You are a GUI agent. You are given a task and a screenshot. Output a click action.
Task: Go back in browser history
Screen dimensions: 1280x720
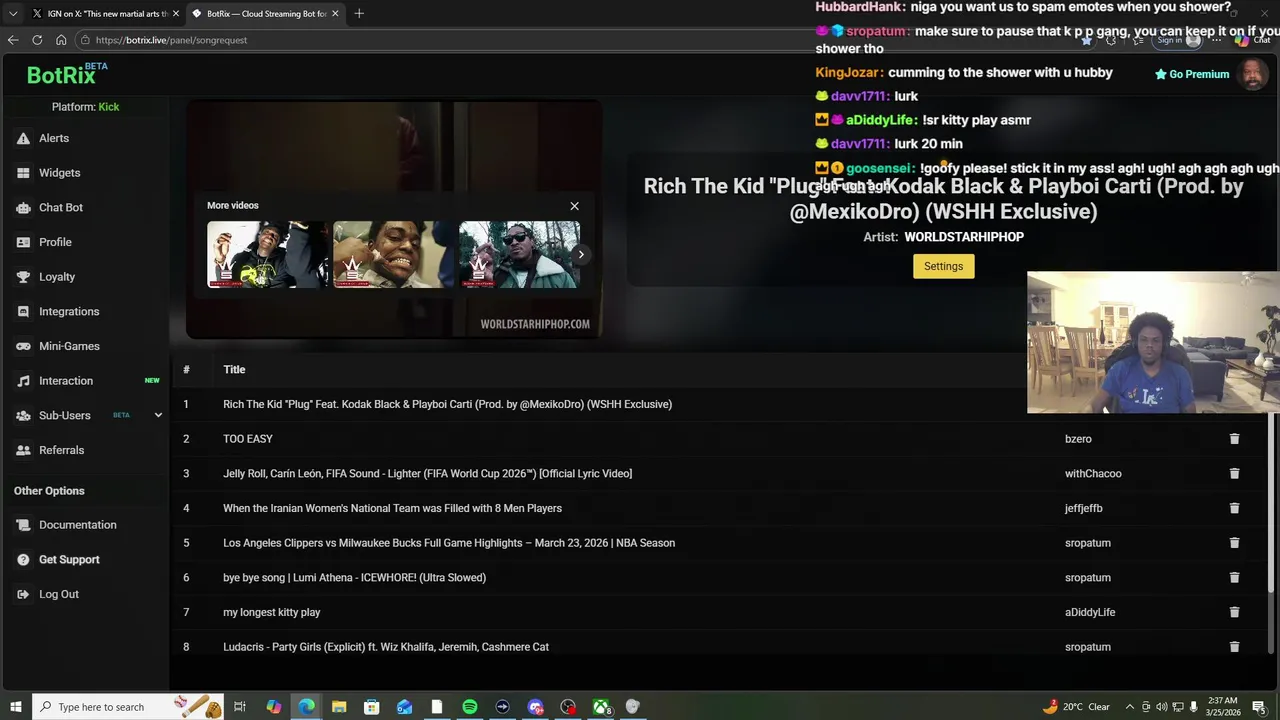[x=13, y=40]
